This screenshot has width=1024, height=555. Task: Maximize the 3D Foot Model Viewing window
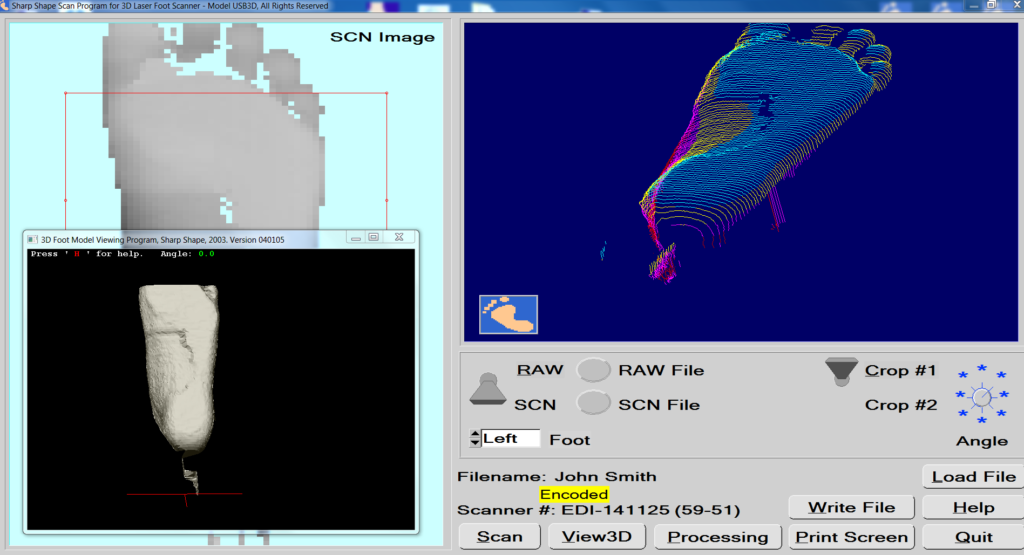click(373, 238)
